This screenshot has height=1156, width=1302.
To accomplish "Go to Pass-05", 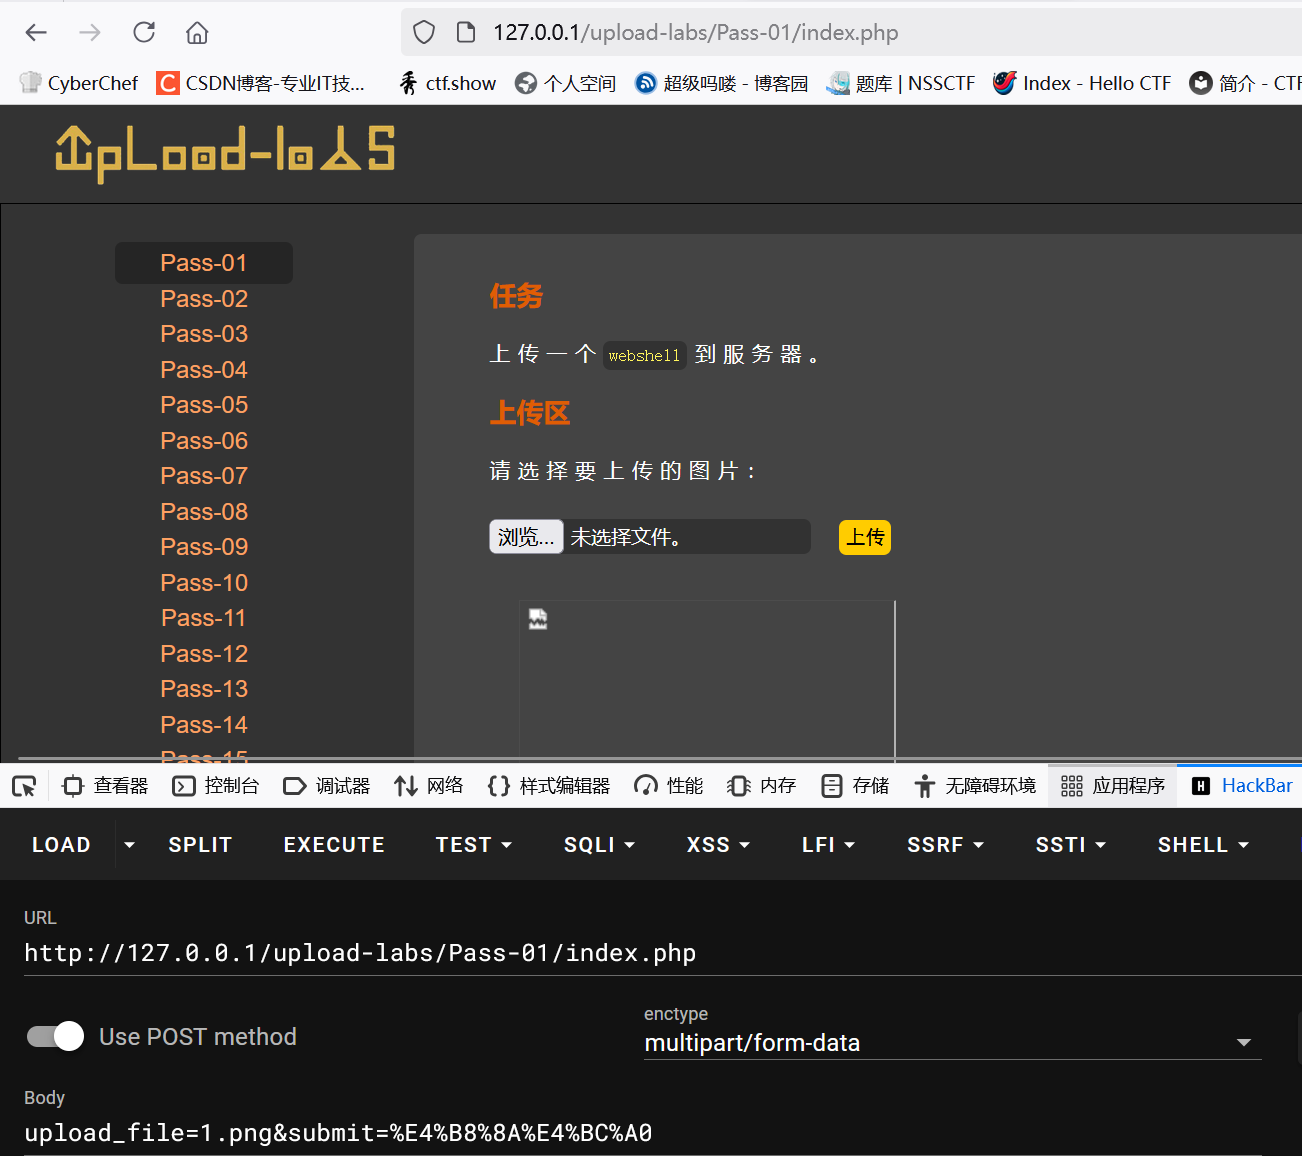I will pyautogui.click(x=204, y=405).
